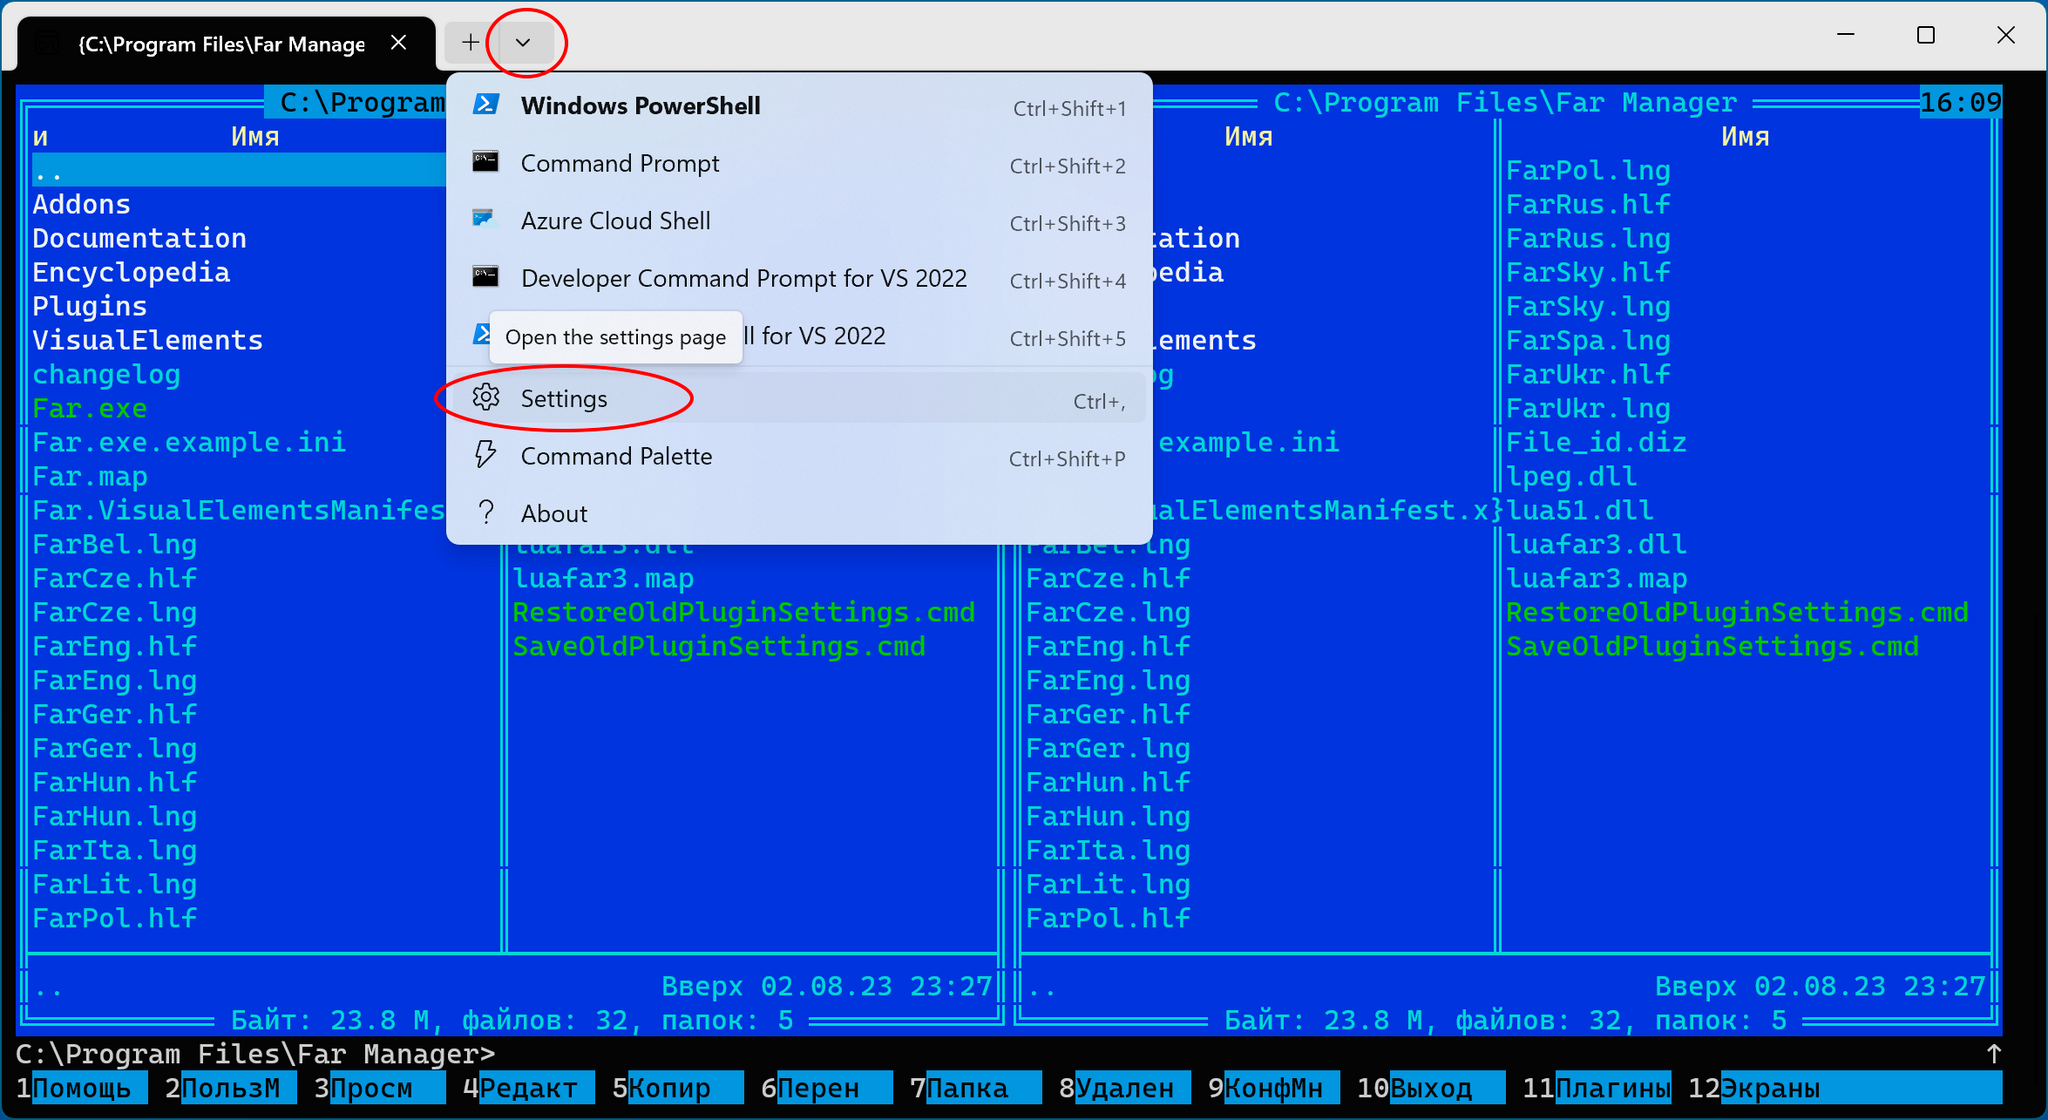Click 11 Плагины function key button
The width and height of the screenshot is (2048, 1120).
tap(1596, 1088)
